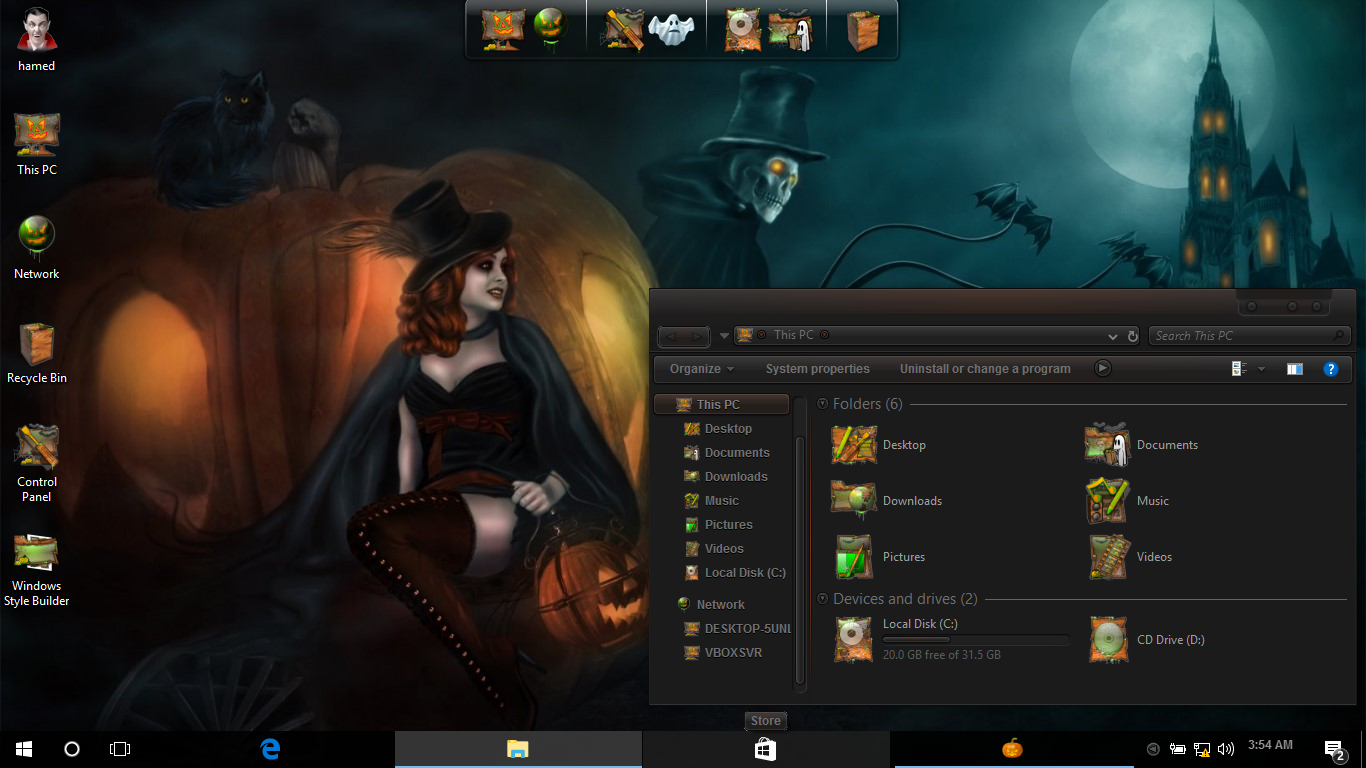Select Local Disk (C:) in navigation pane
This screenshot has width=1366, height=768.
pos(744,573)
